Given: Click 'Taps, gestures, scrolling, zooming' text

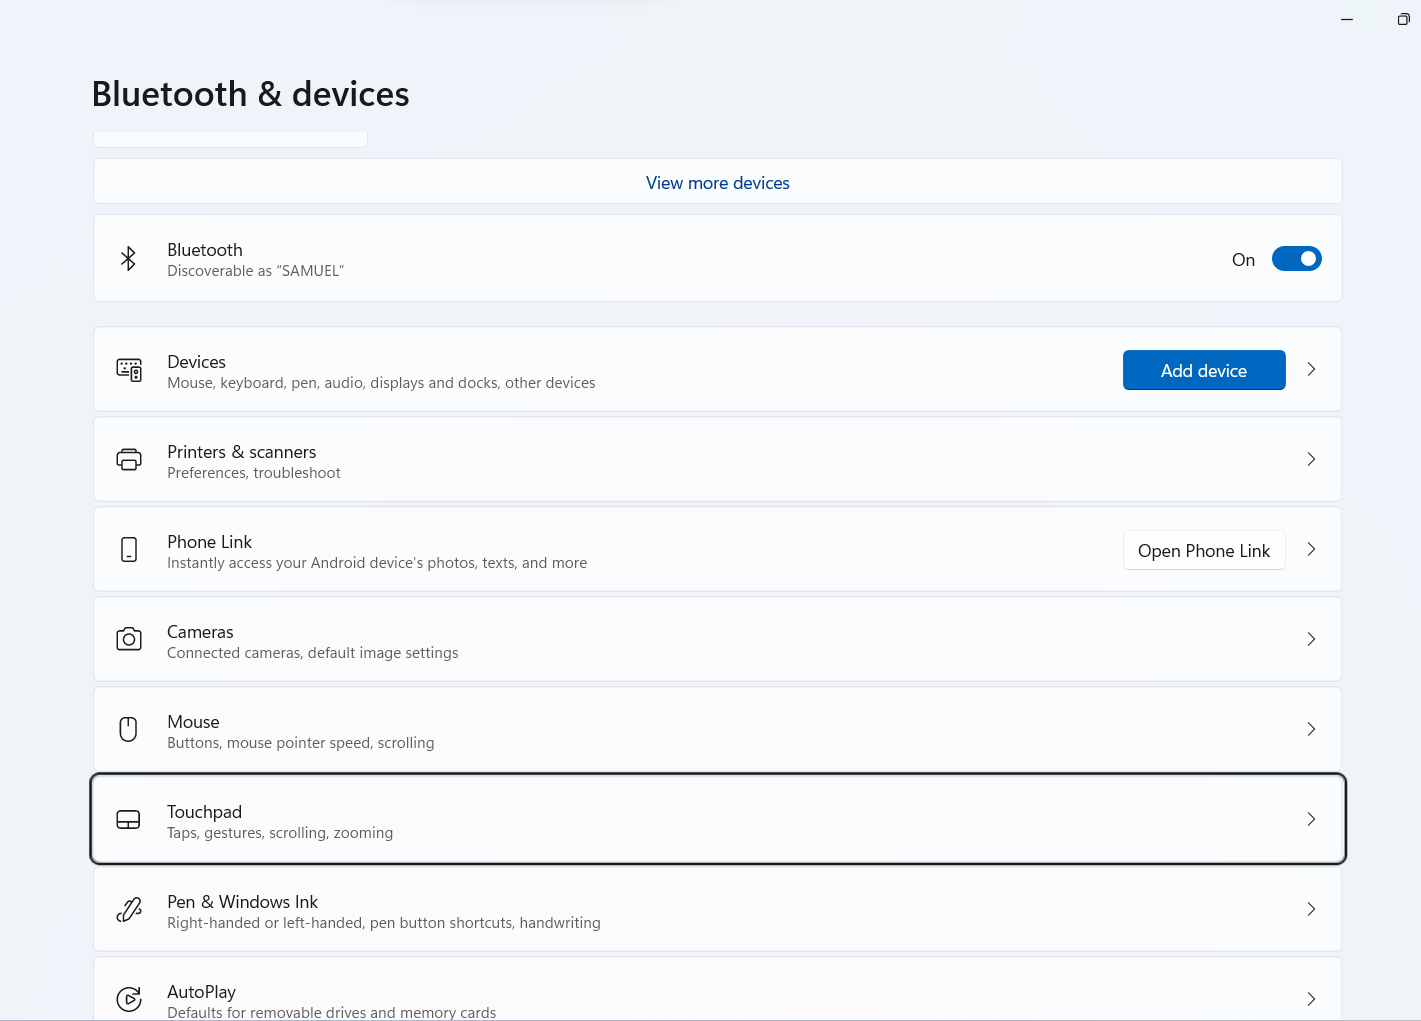Looking at the screenshot, I should click(280, 833).
